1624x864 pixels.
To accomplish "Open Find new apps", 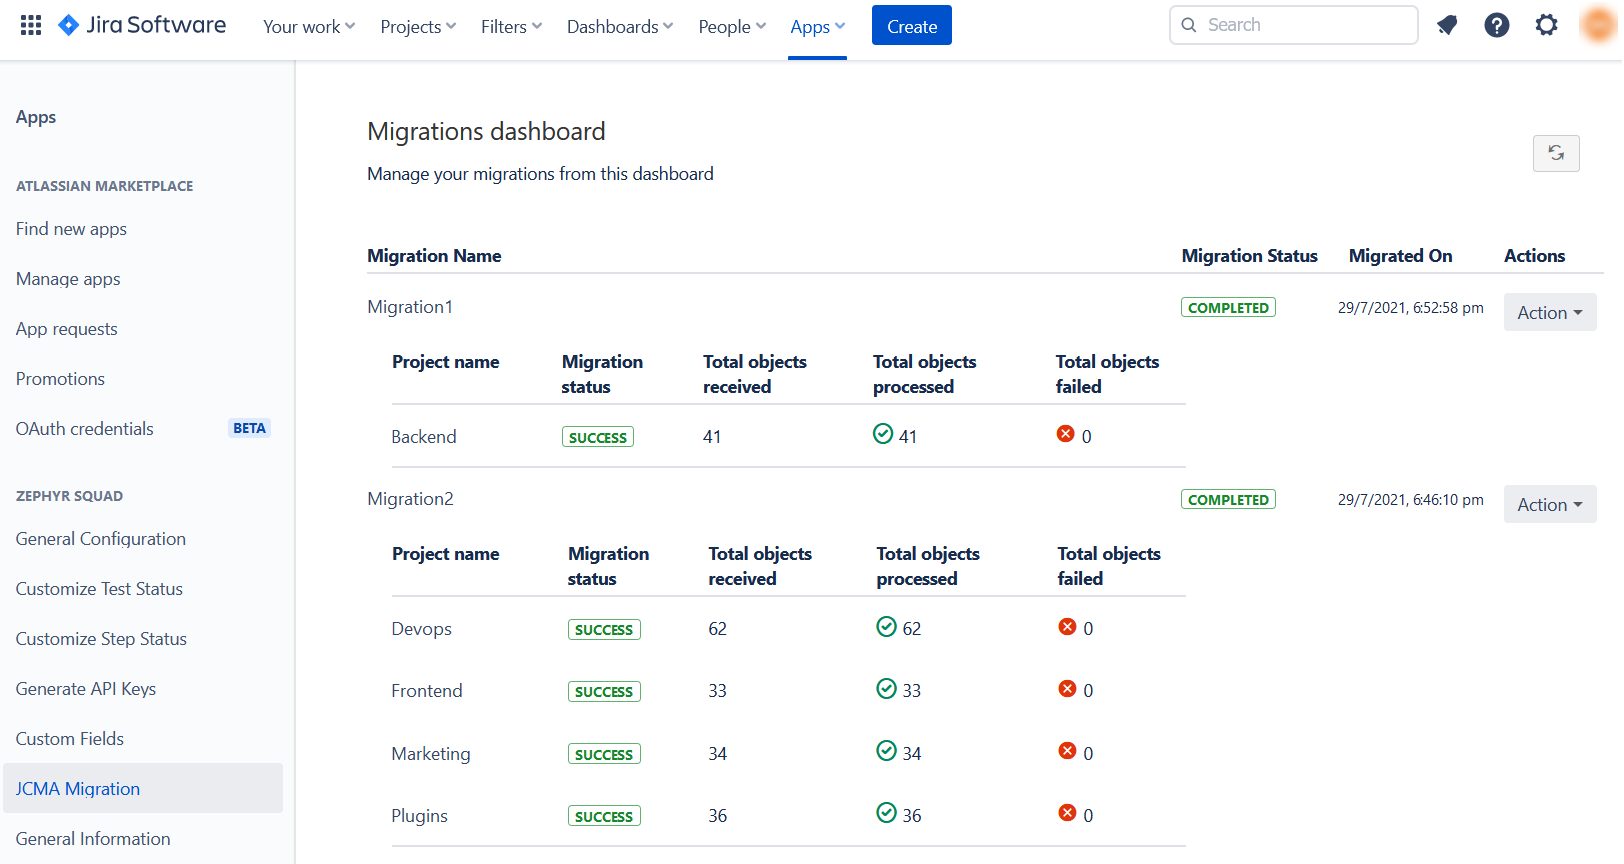I will tap(71, 229).
